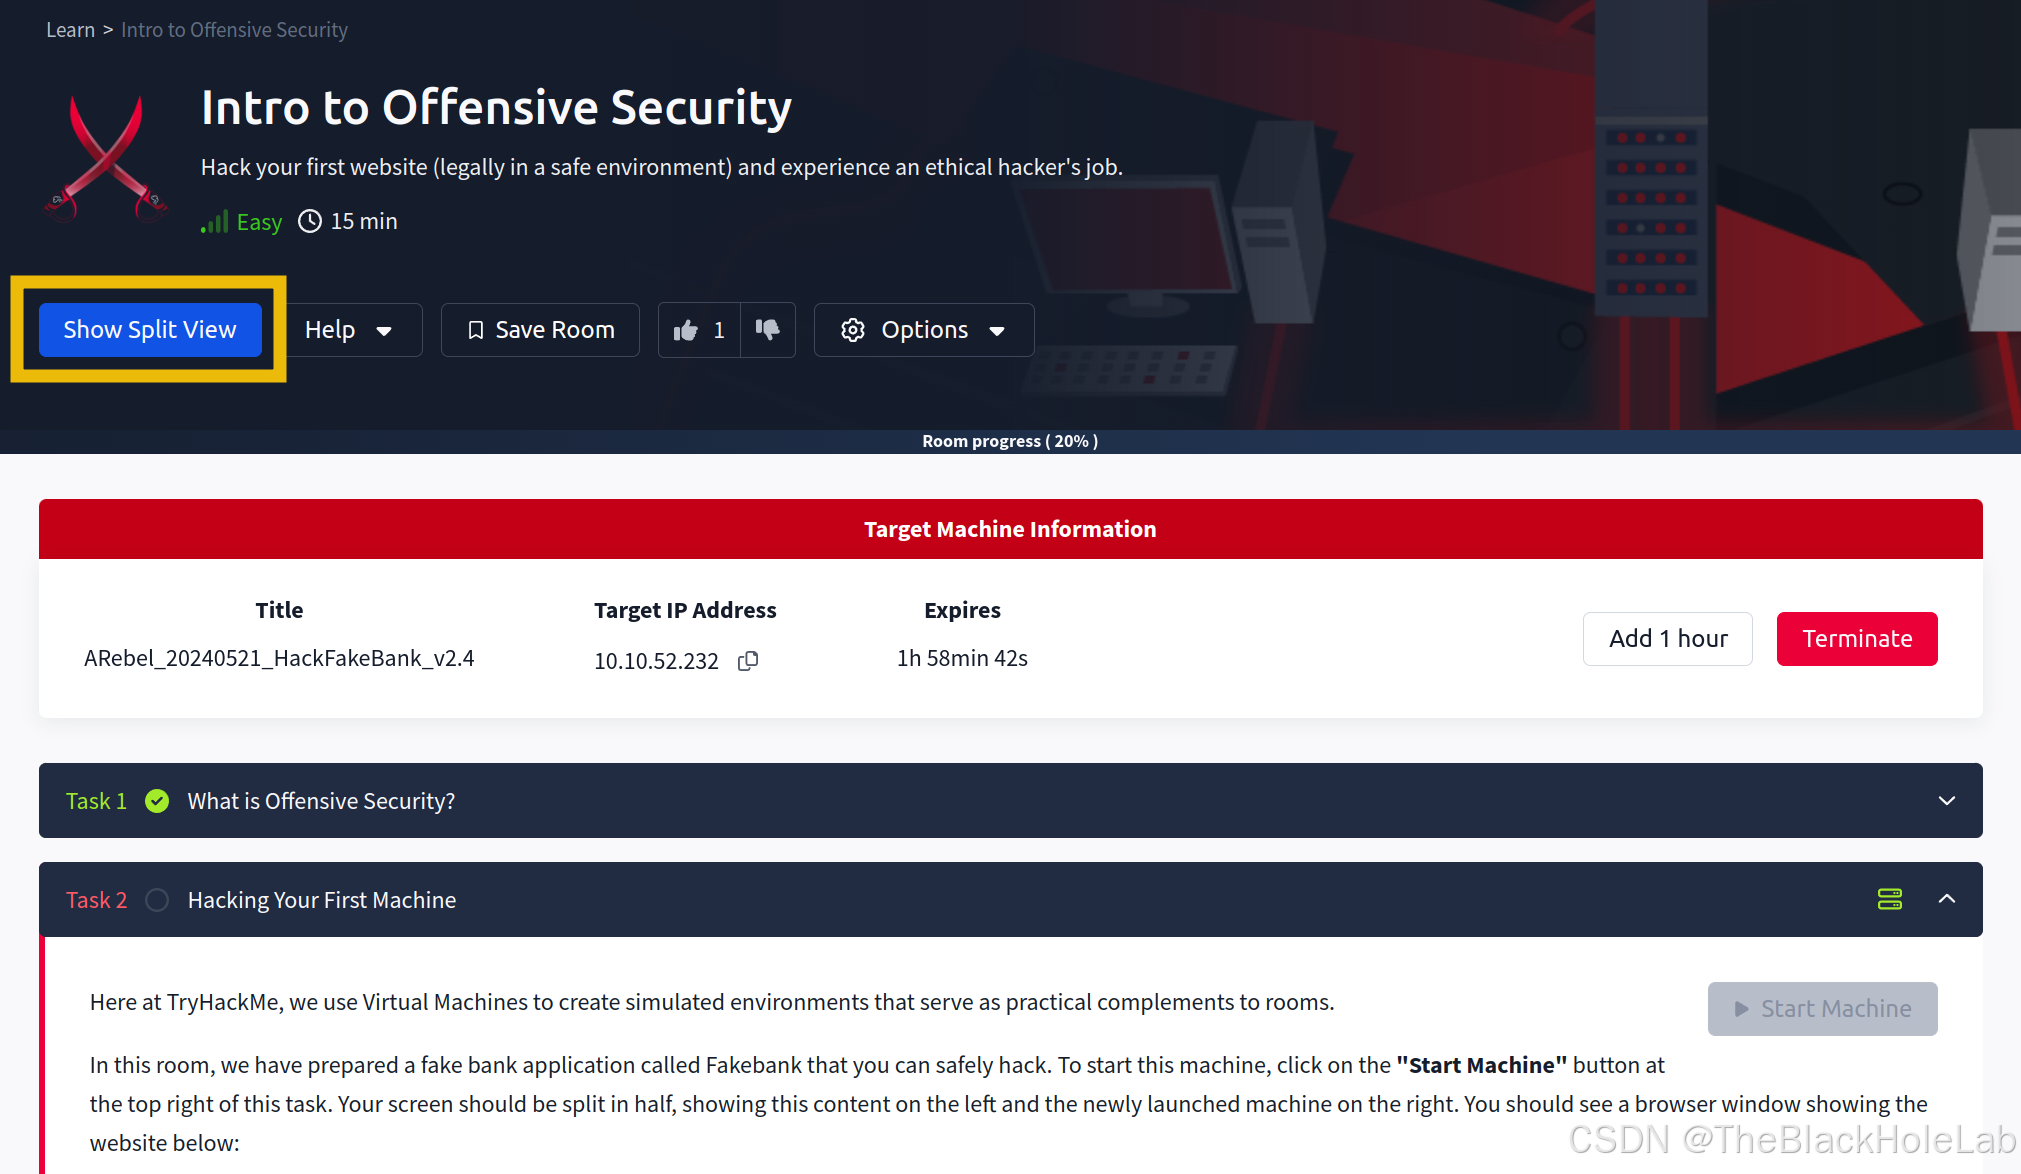Toggle Task 1 completion checkmark
Viewport: 2021px width, 1174px height.
tap(157, 800)
